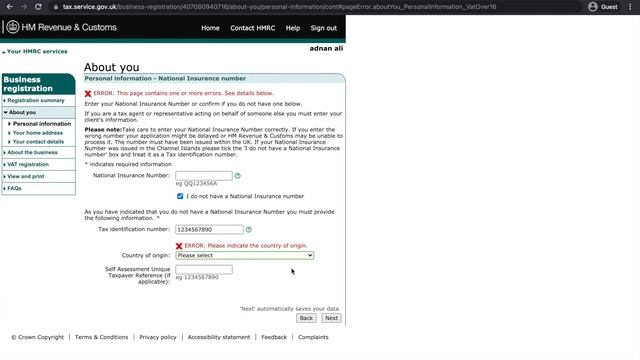
Task: Click the lock icon in address bar
Action: 56,7
